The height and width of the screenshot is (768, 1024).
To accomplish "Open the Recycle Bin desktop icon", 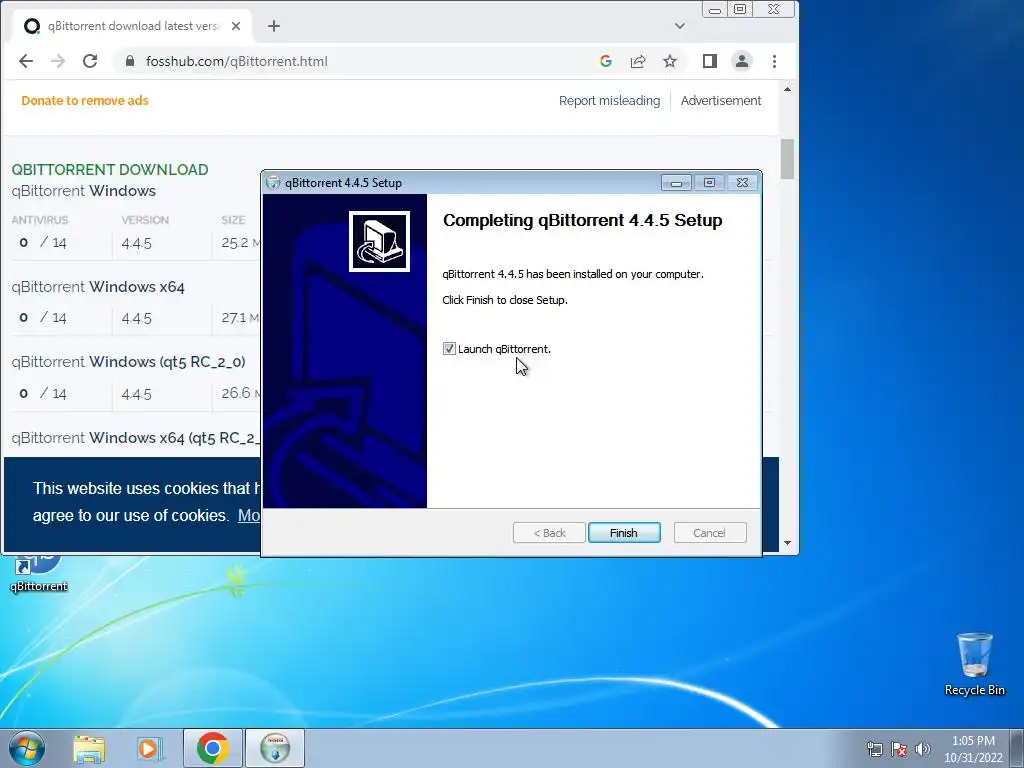I will point(974,664).
